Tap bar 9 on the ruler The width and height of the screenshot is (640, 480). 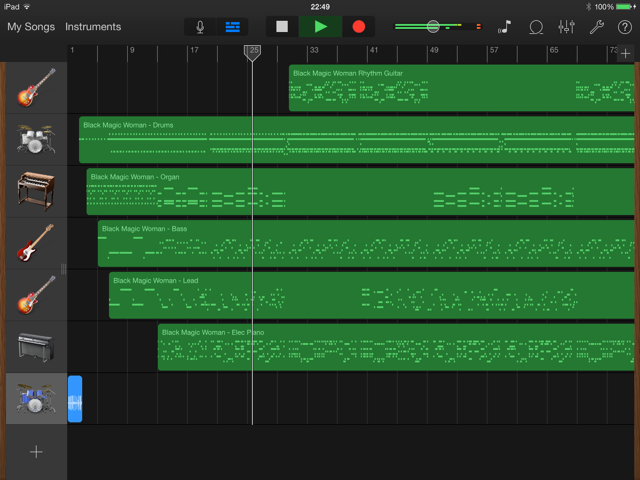click(x=132, y=50)
